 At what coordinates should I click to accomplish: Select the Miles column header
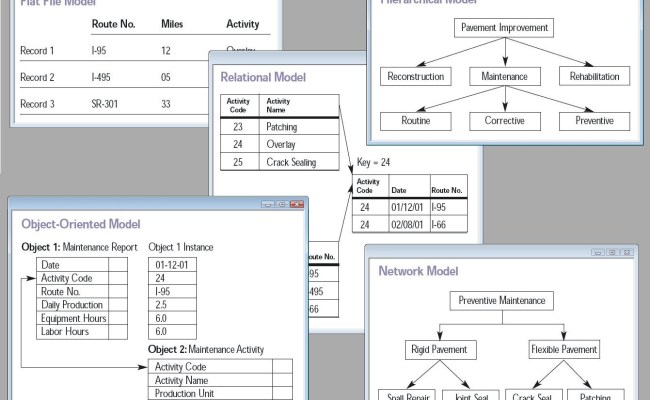[x=172, y=24]
